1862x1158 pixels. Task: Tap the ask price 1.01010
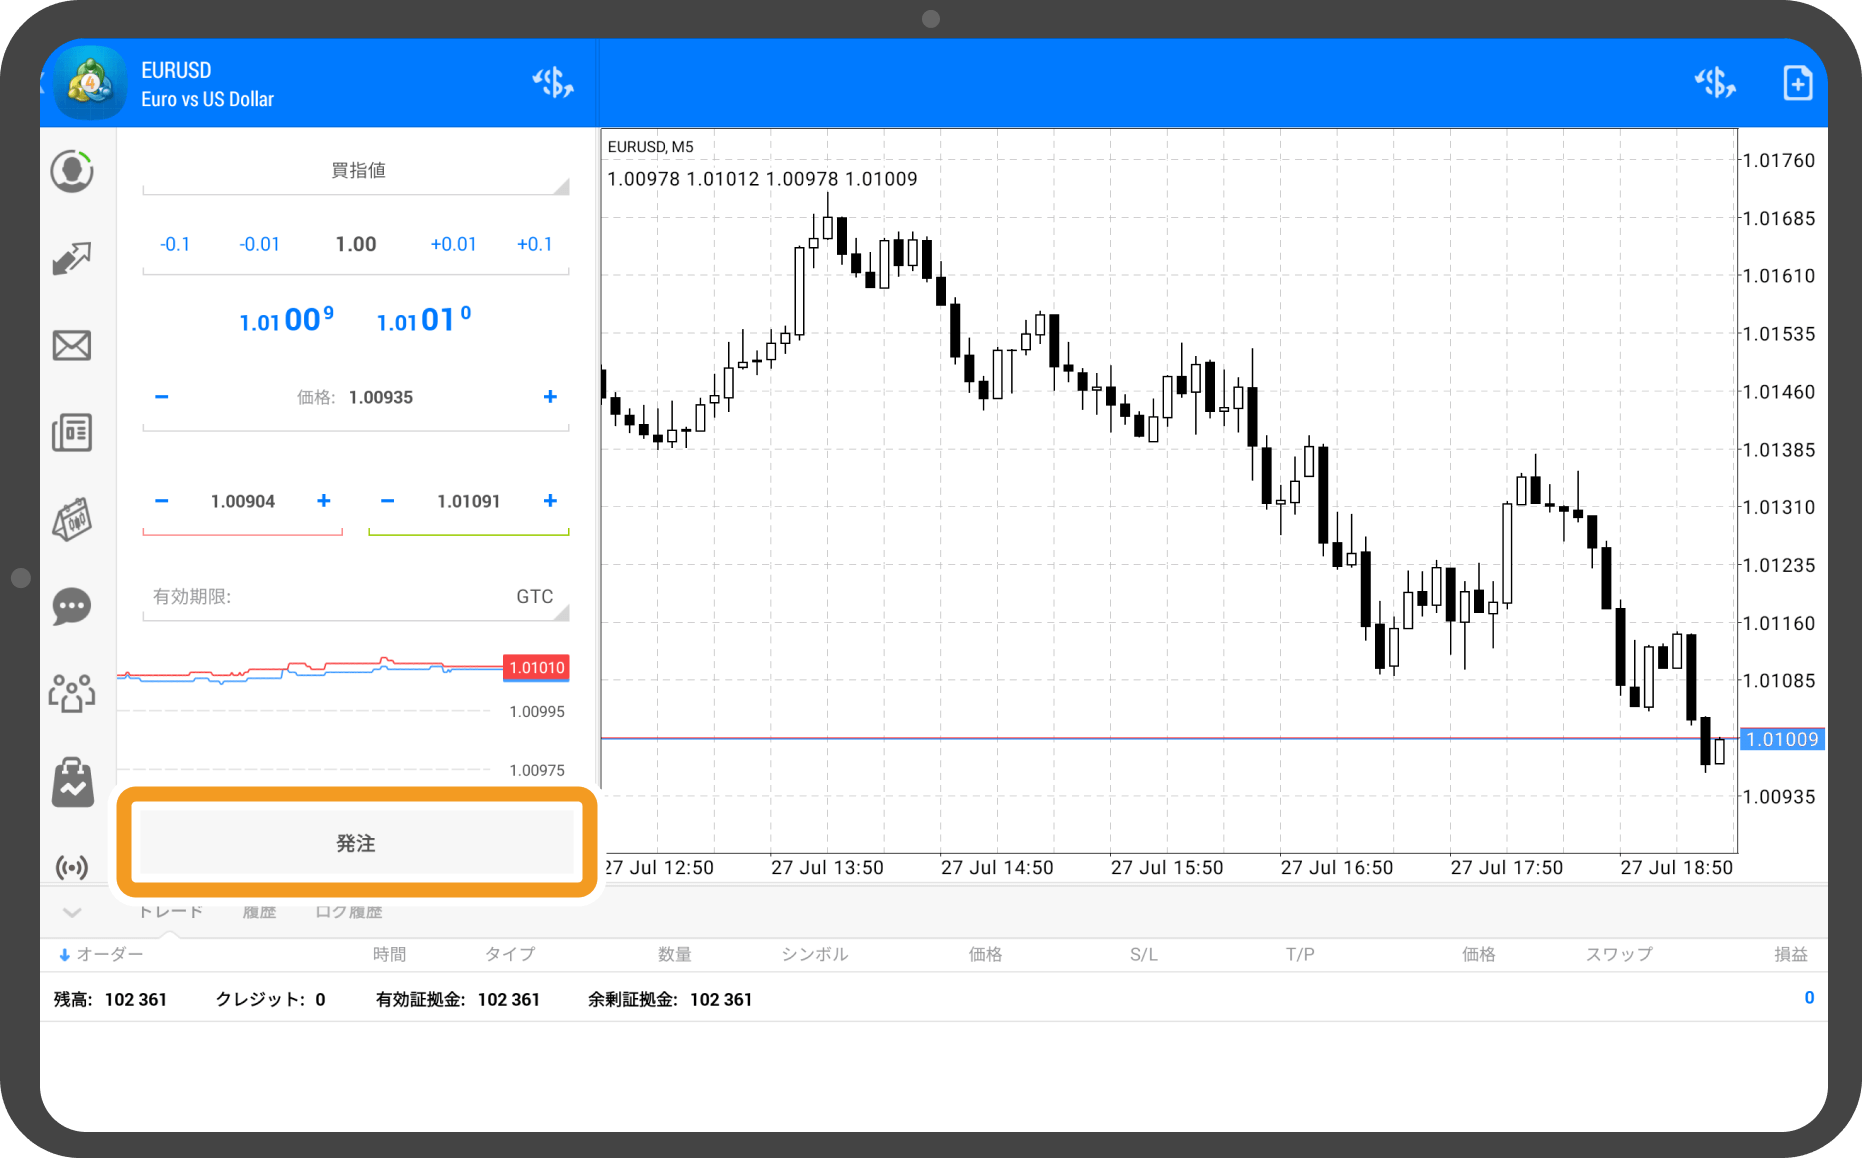tap(424, 320)
